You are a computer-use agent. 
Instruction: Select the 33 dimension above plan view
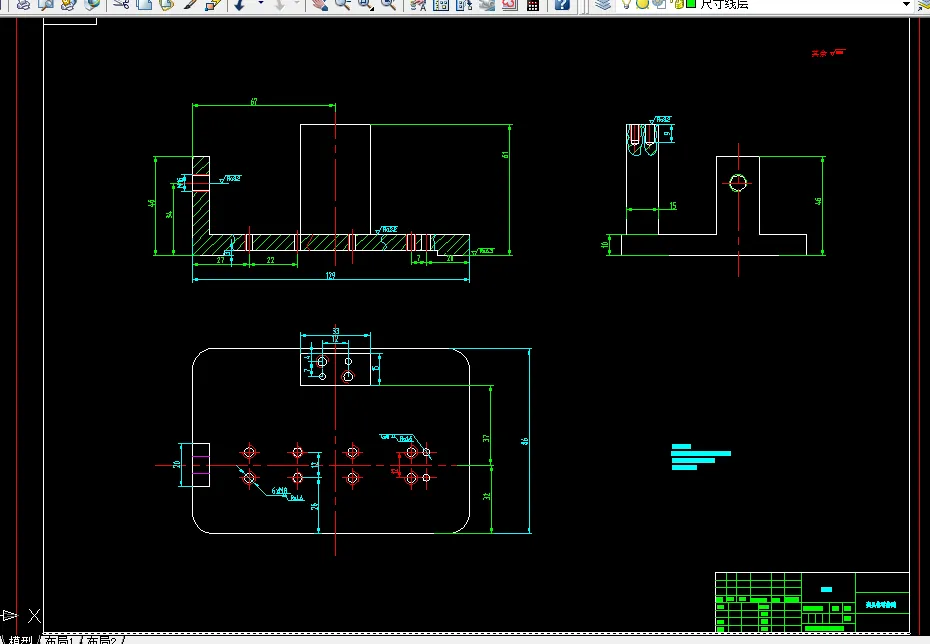[x=336, y=331]
